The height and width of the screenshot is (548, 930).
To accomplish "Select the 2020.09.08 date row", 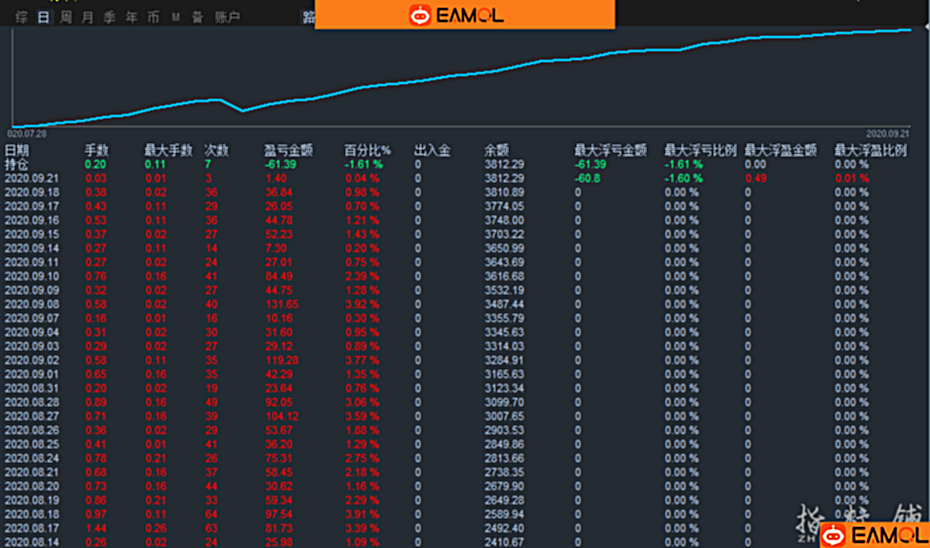I will click(x=32, y=304).
